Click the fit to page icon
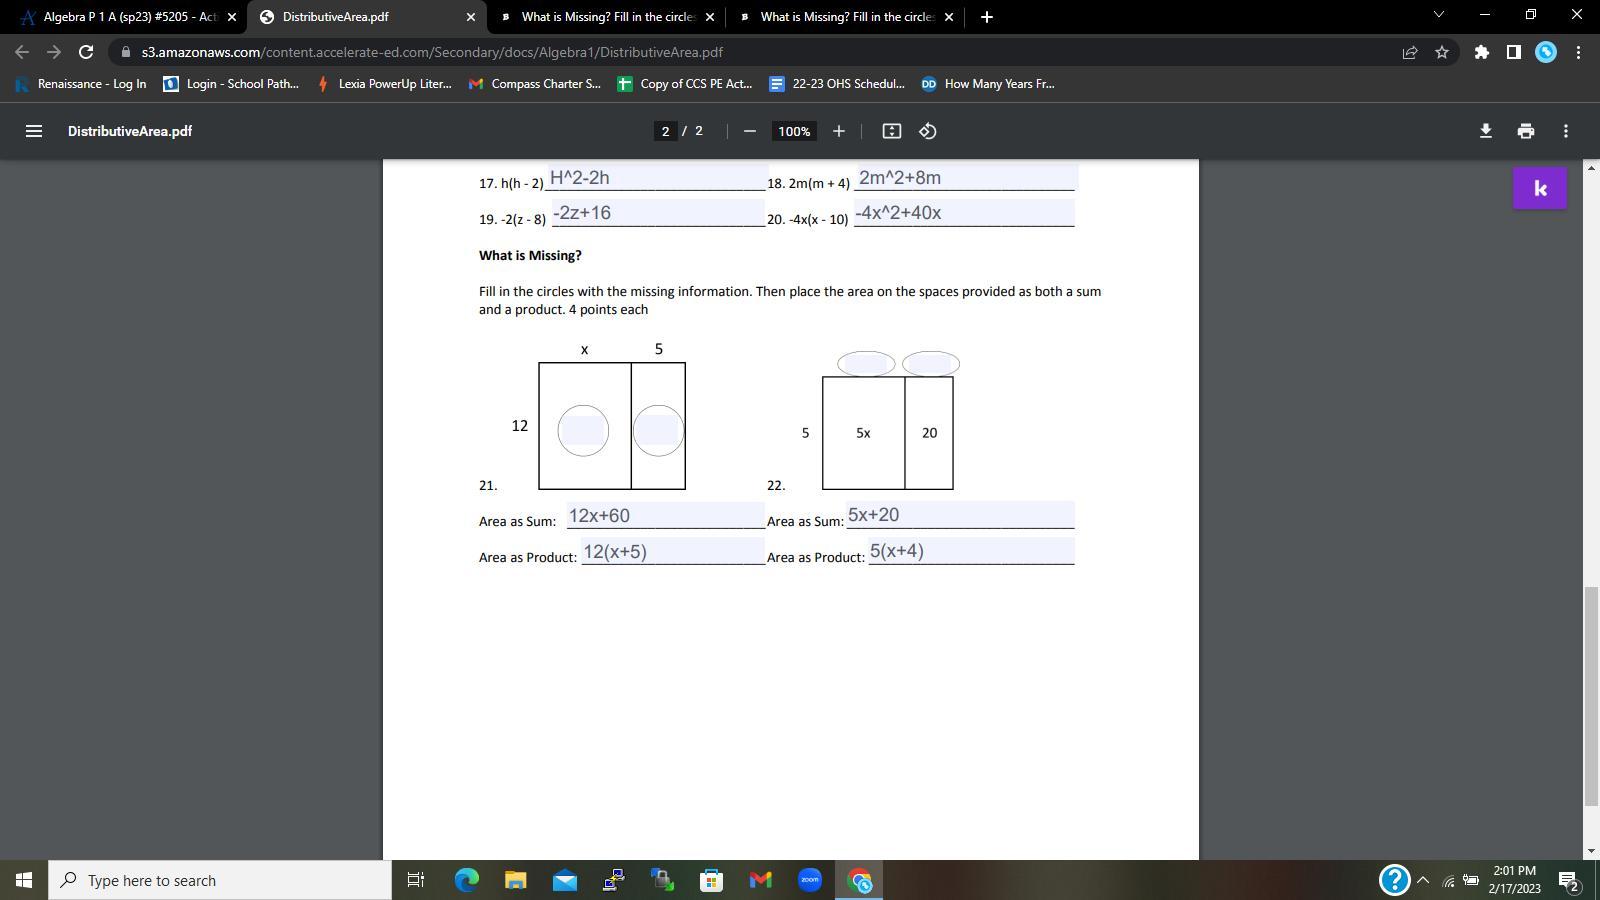The width and height of the screenshot is (1600, 900). [891, 131]
